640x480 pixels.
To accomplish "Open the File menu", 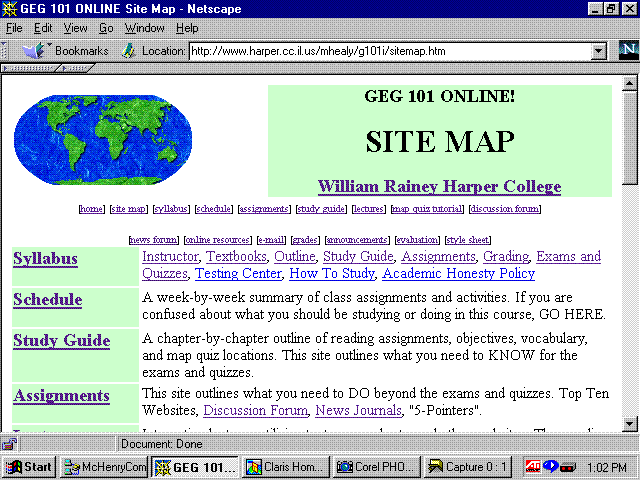I will click(x=14, y=28).
